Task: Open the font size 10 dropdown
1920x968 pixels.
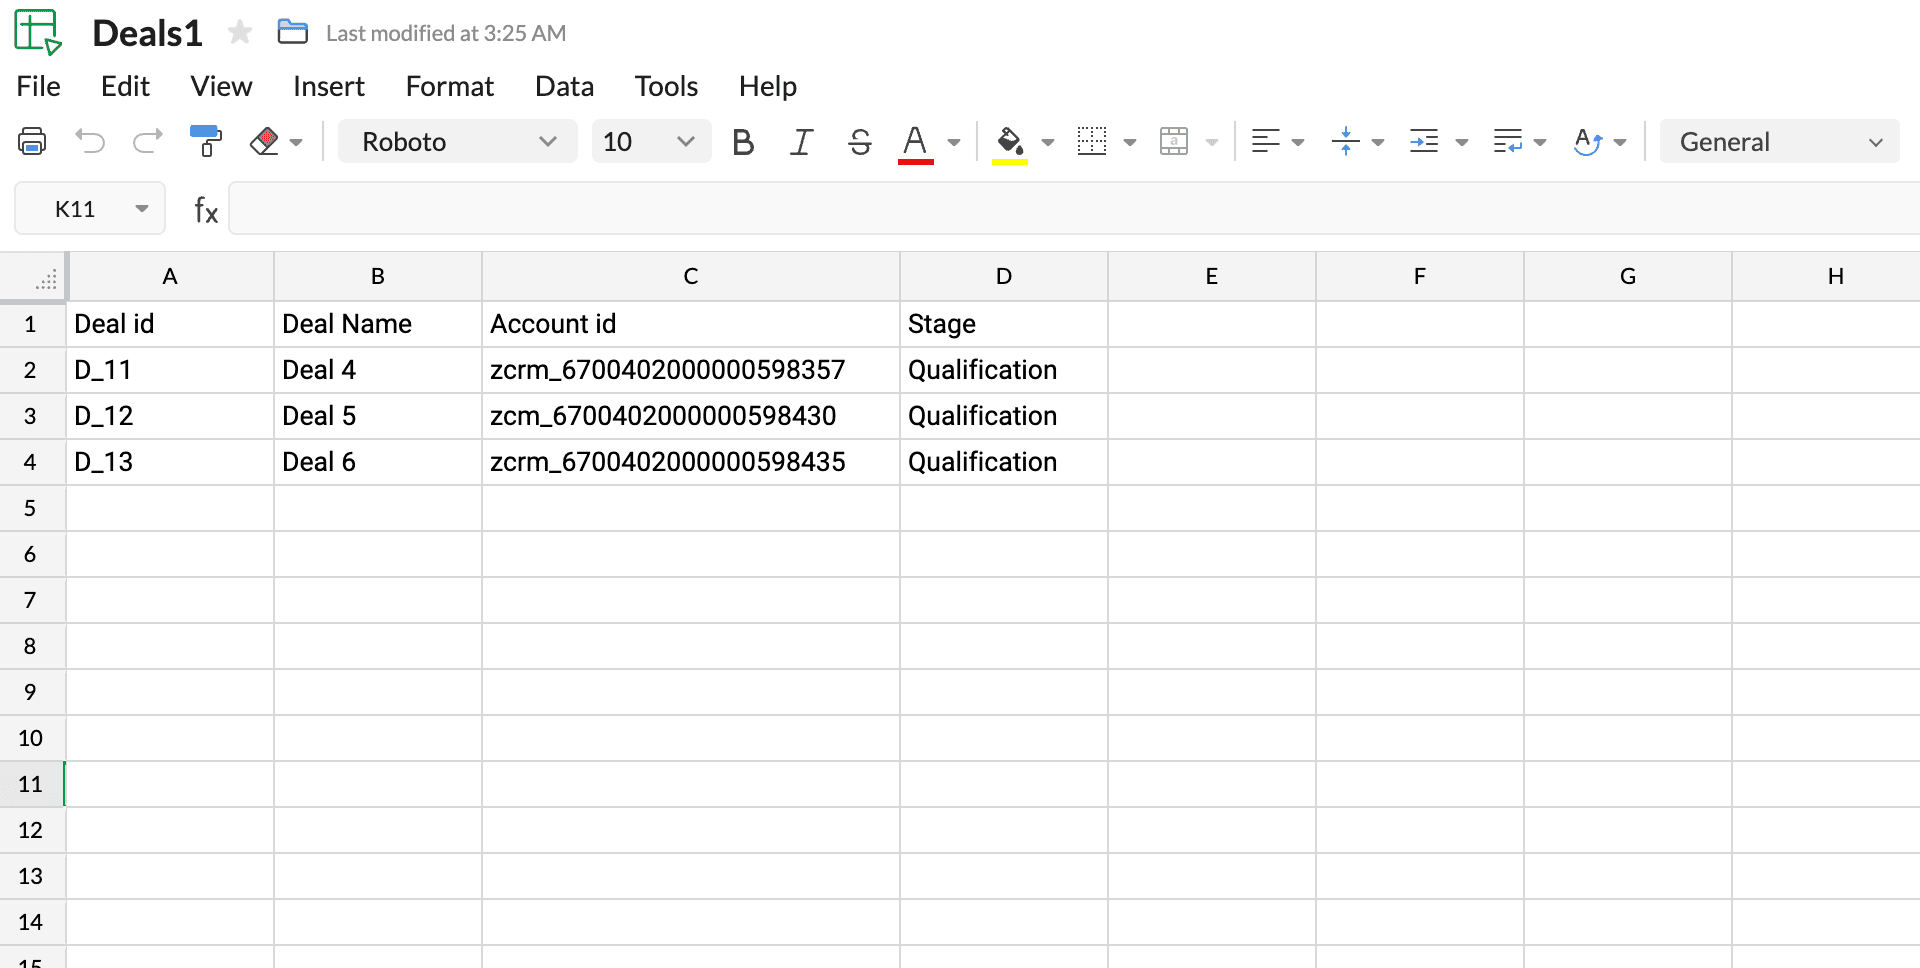Action: (x=651, y=142)
